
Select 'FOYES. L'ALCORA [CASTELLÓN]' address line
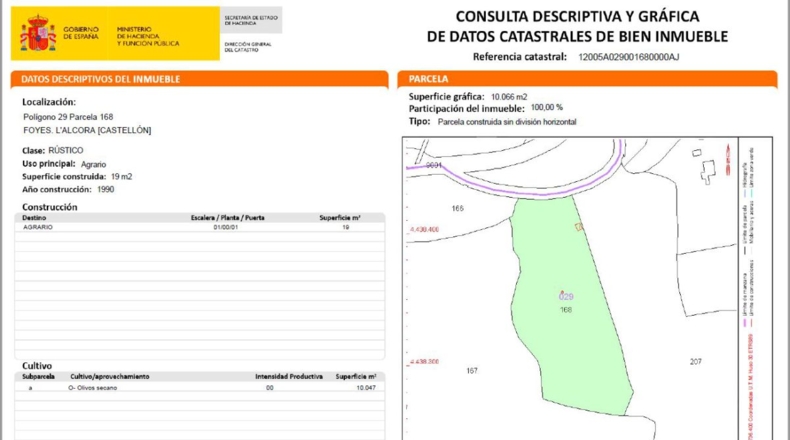click(87, 130)
